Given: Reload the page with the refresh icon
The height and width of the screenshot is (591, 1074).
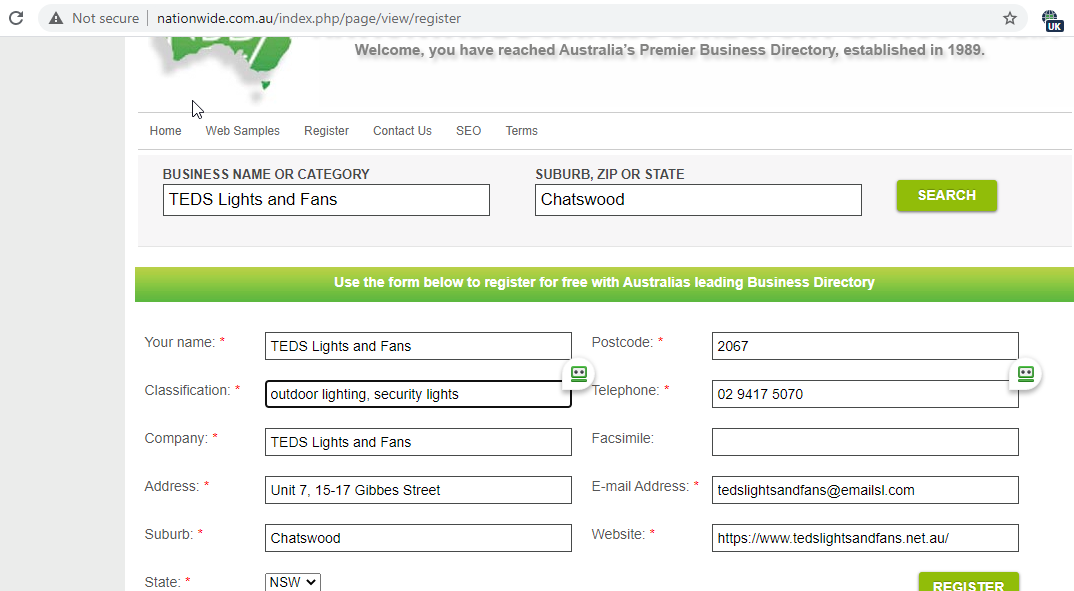Looking at the screenshot, I should click(16, 18).
